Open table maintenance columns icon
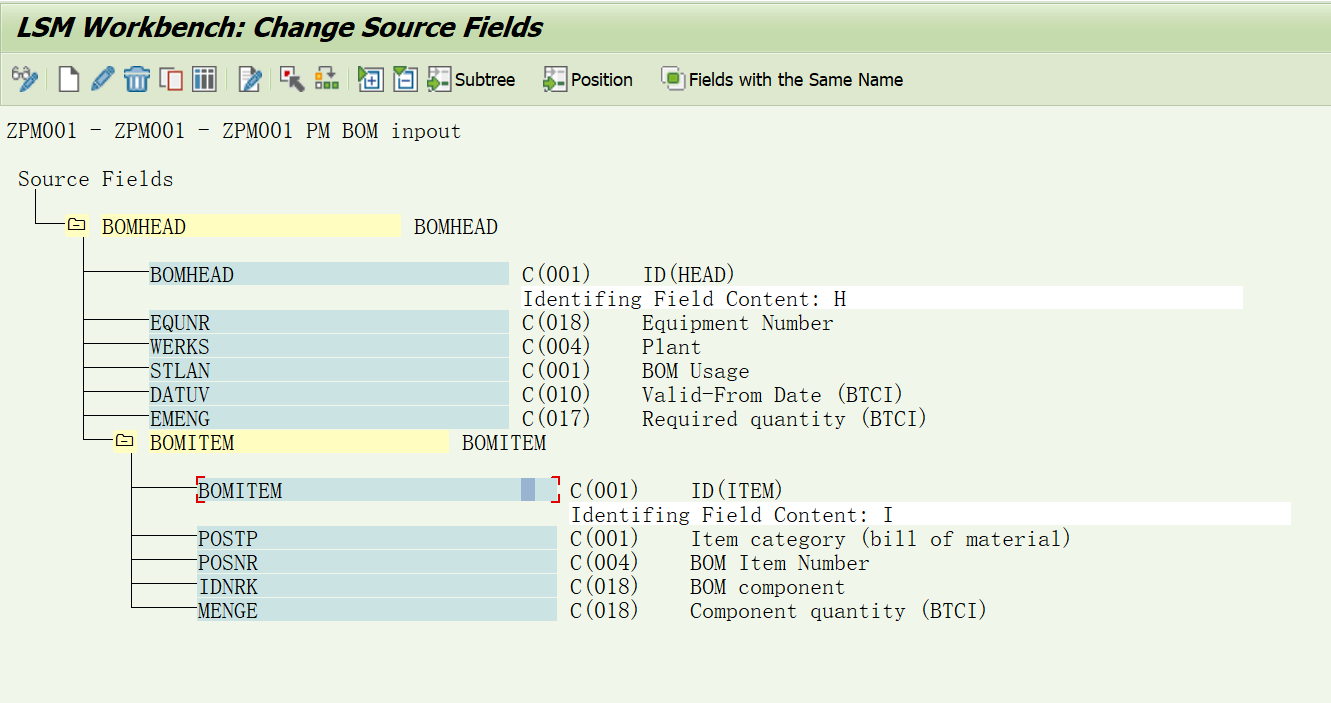Viewport: 1331px width, 703px height. pyautogui.click(x=205, y=78)
